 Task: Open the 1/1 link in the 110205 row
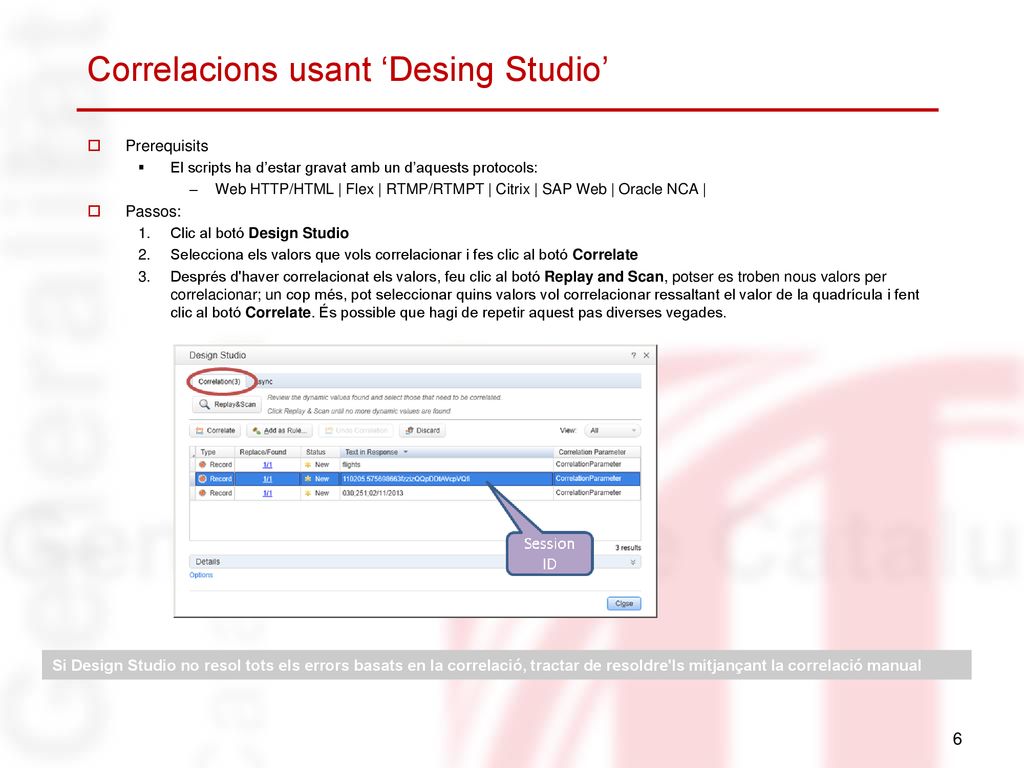tap(267, 479)
